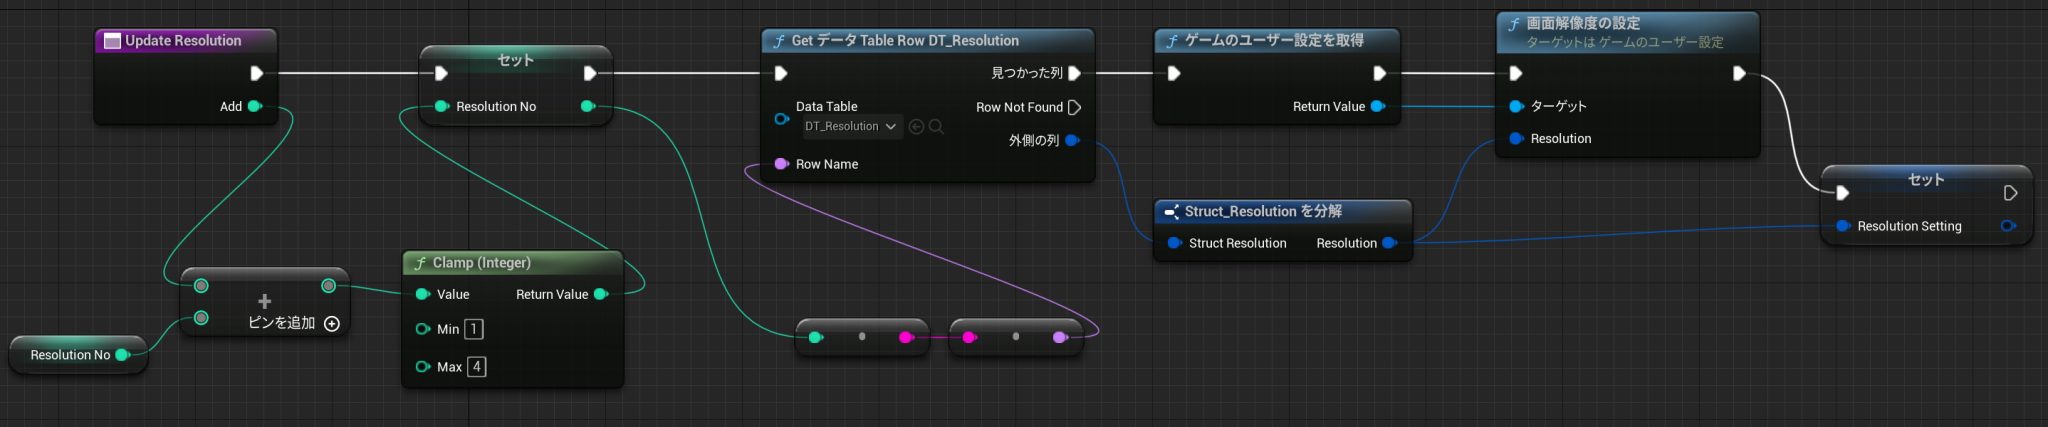2048x427 pixels.
Task: Click the Row Name purple input pin
Action: 781,164
